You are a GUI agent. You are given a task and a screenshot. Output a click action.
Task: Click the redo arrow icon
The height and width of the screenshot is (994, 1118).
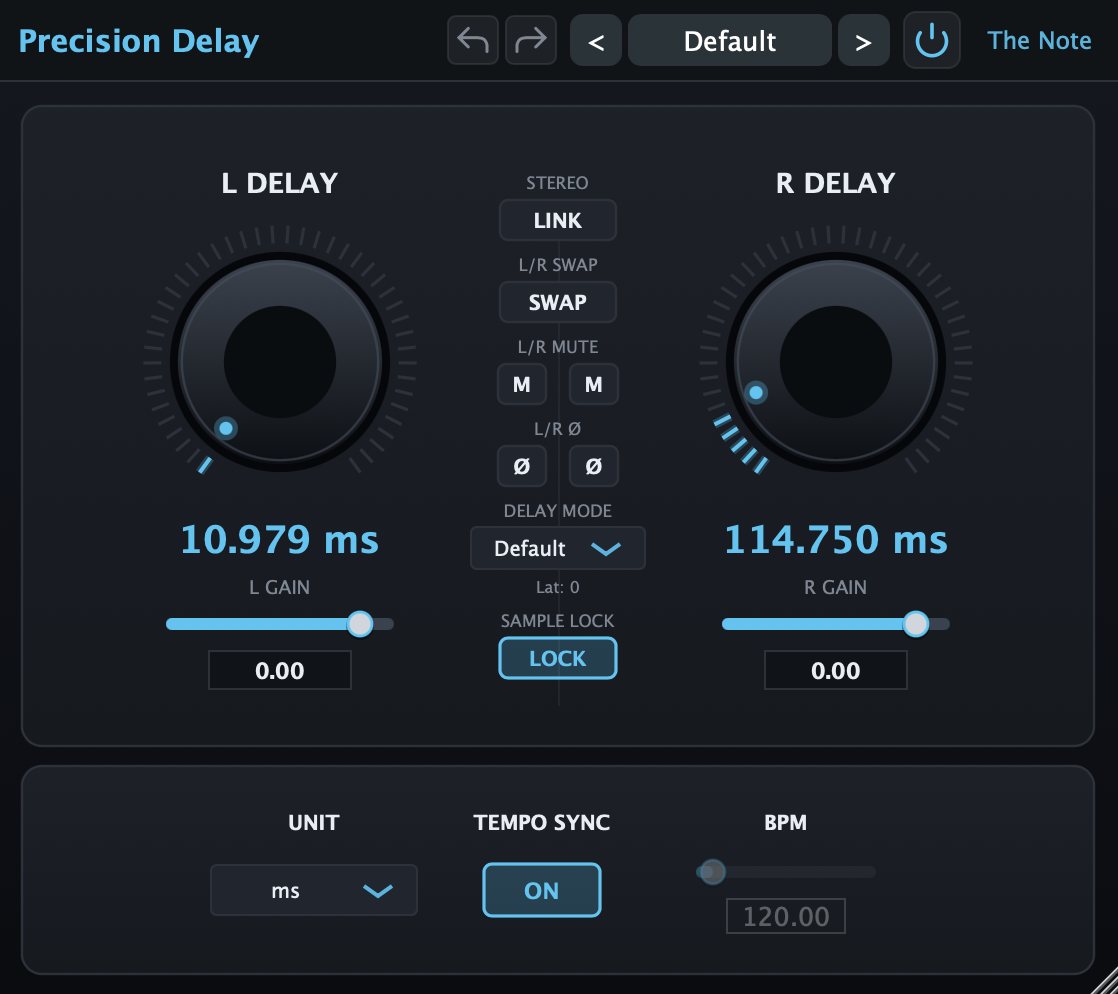(530, 41)
